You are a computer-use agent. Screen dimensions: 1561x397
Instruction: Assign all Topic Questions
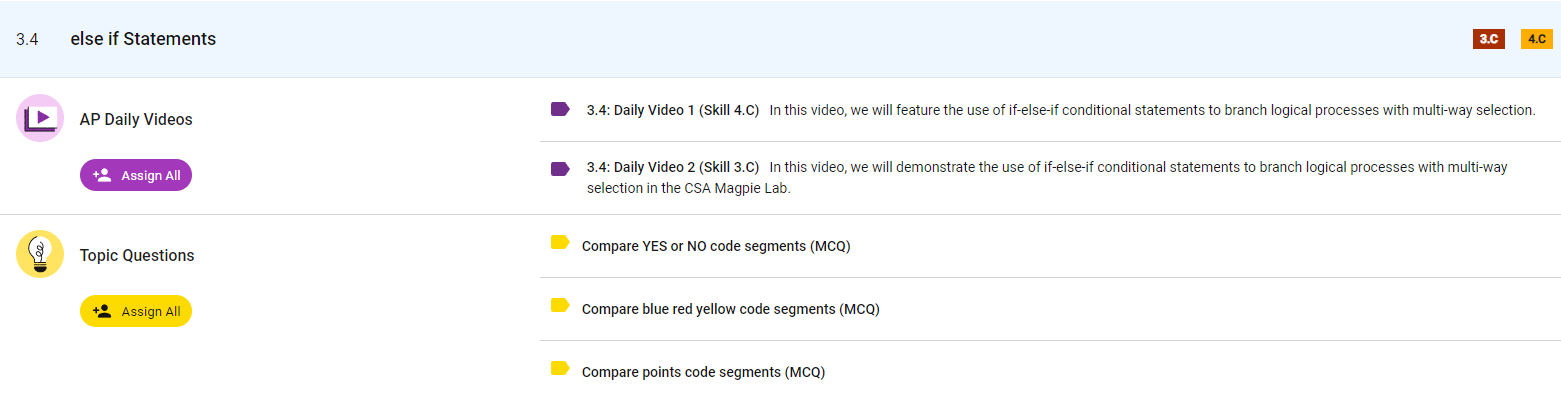click(x=136, y=311)
